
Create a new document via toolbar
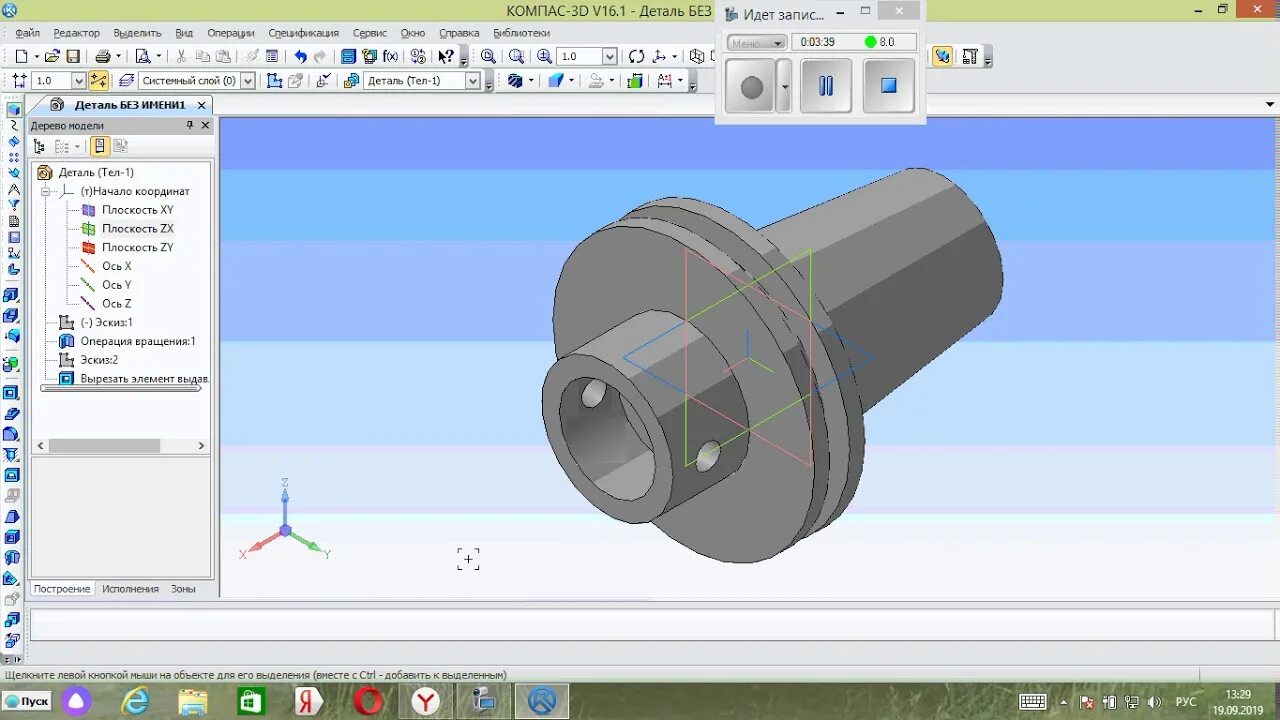pyautogui.click(x=21, y=56)
